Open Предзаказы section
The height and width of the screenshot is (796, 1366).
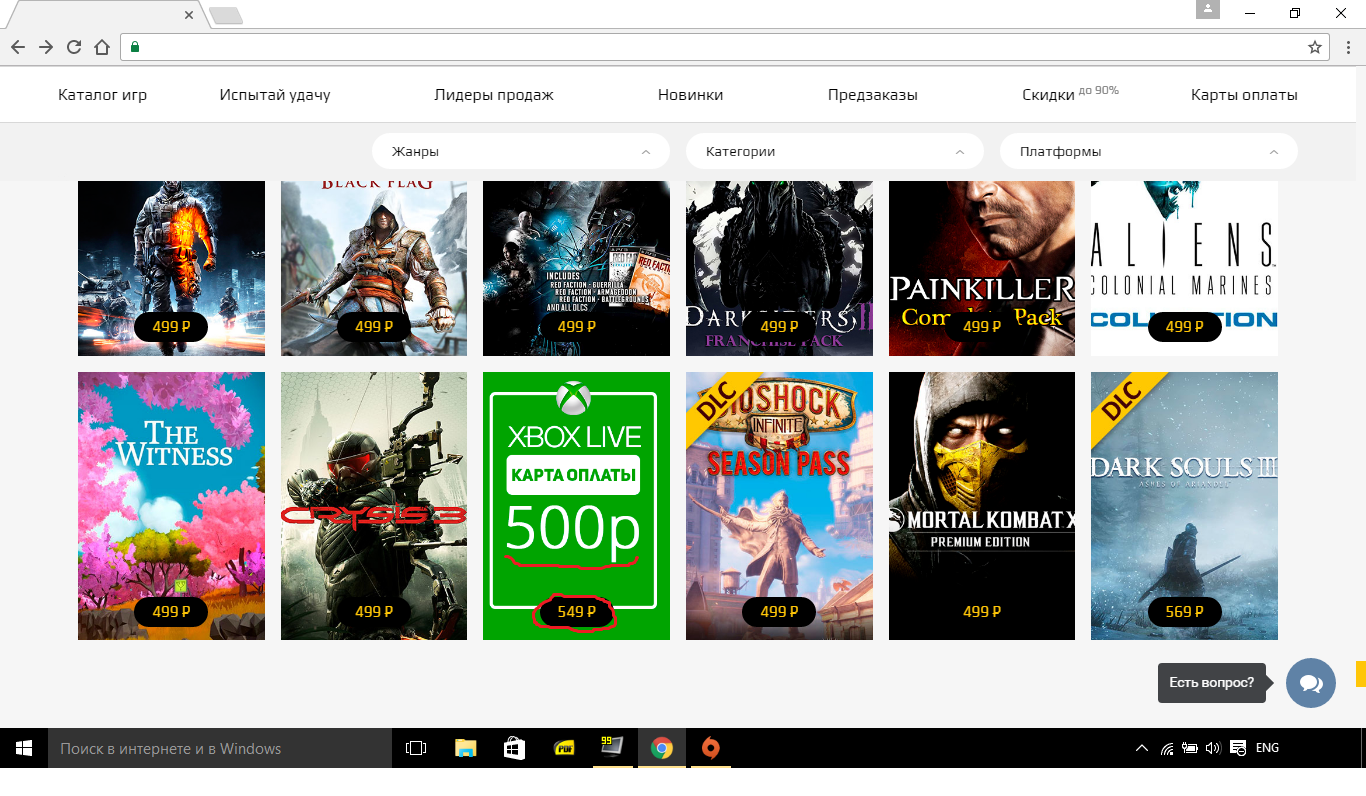pyautogui.click(x=873, y=95)
